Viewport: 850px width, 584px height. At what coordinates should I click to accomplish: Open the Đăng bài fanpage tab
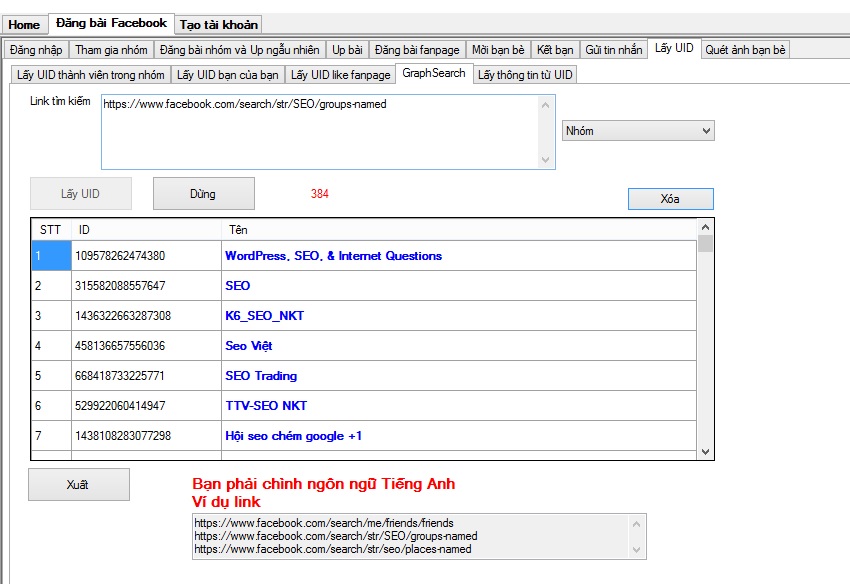(x=417, y=50)
